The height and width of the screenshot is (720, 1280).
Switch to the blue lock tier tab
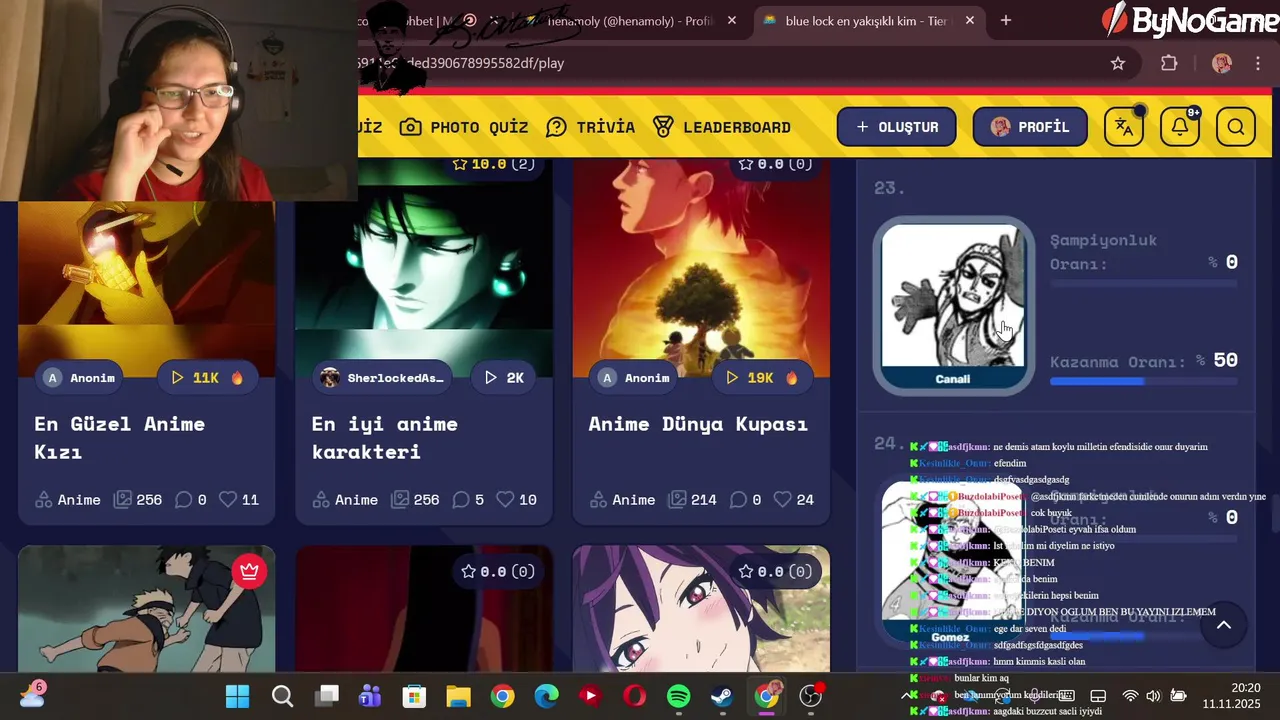866,20
